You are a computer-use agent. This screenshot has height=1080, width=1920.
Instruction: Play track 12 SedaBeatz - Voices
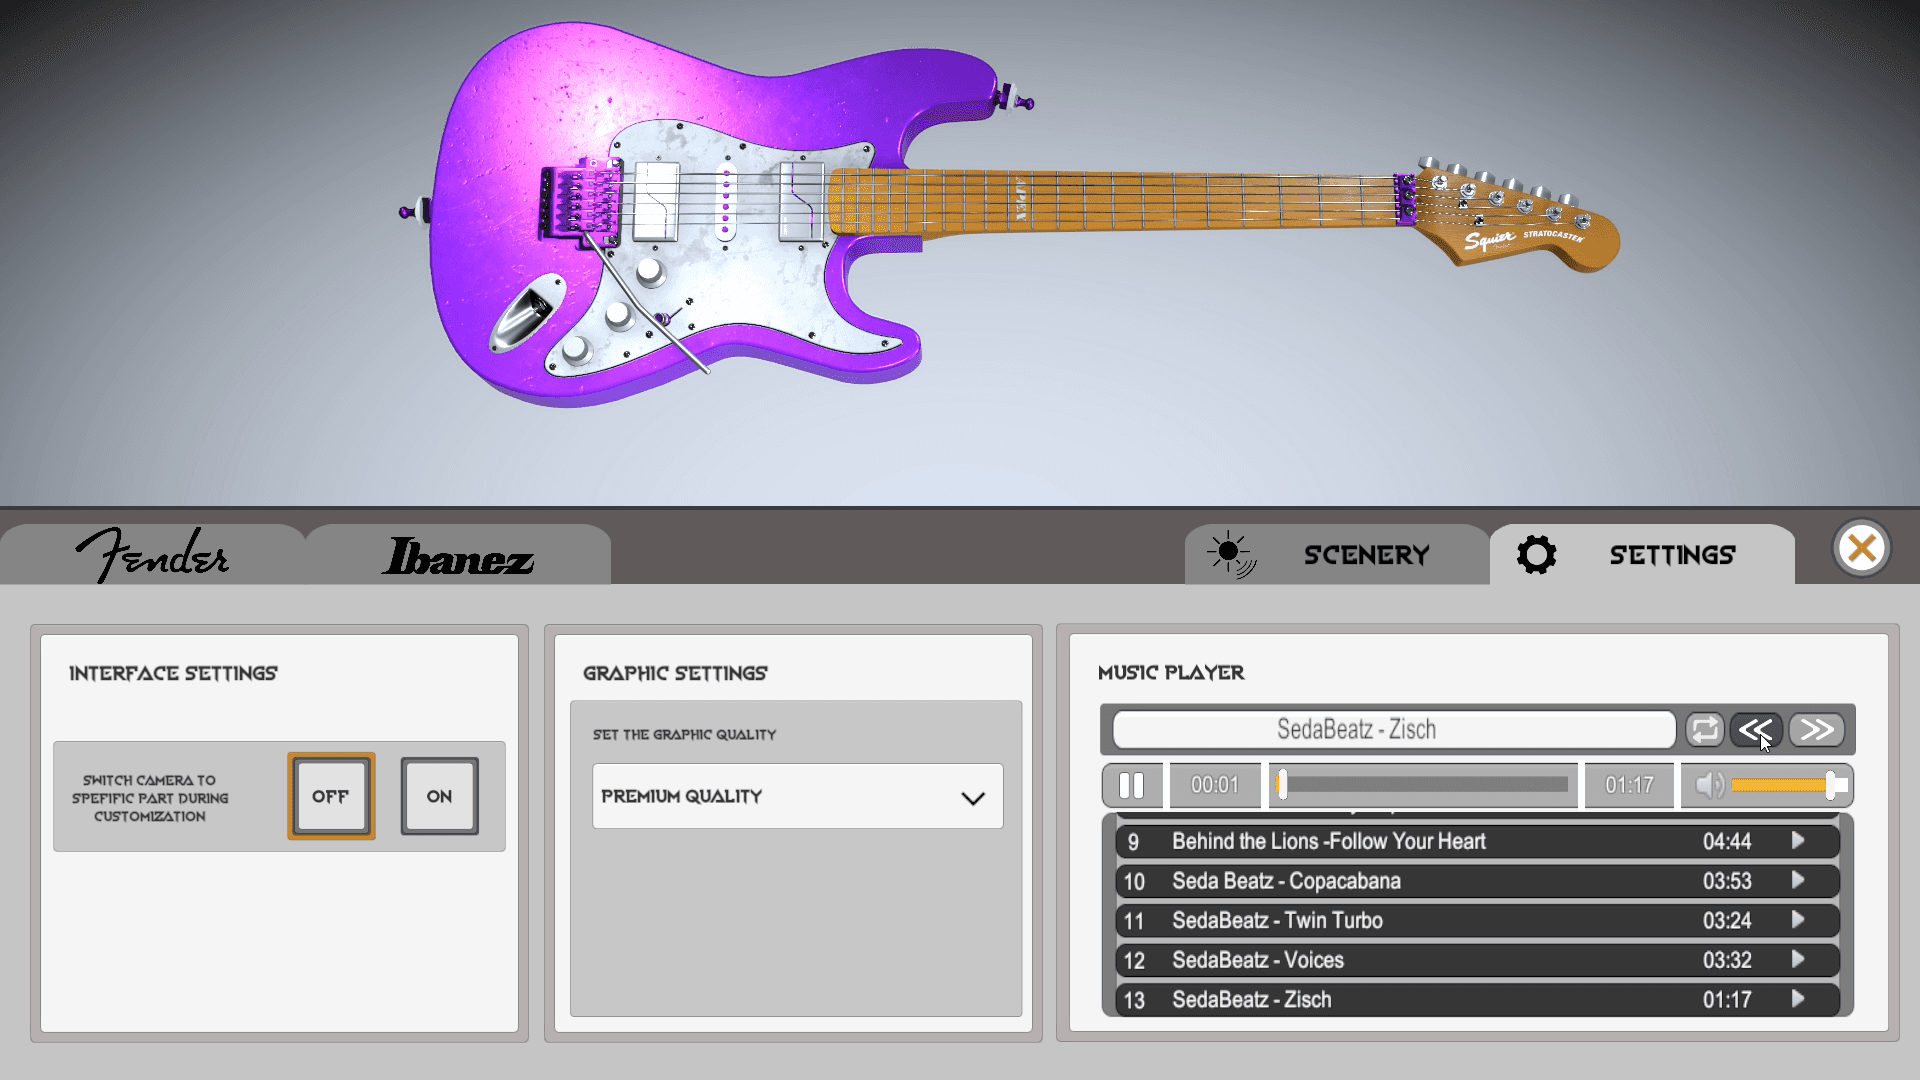(x=1797, y=960)
